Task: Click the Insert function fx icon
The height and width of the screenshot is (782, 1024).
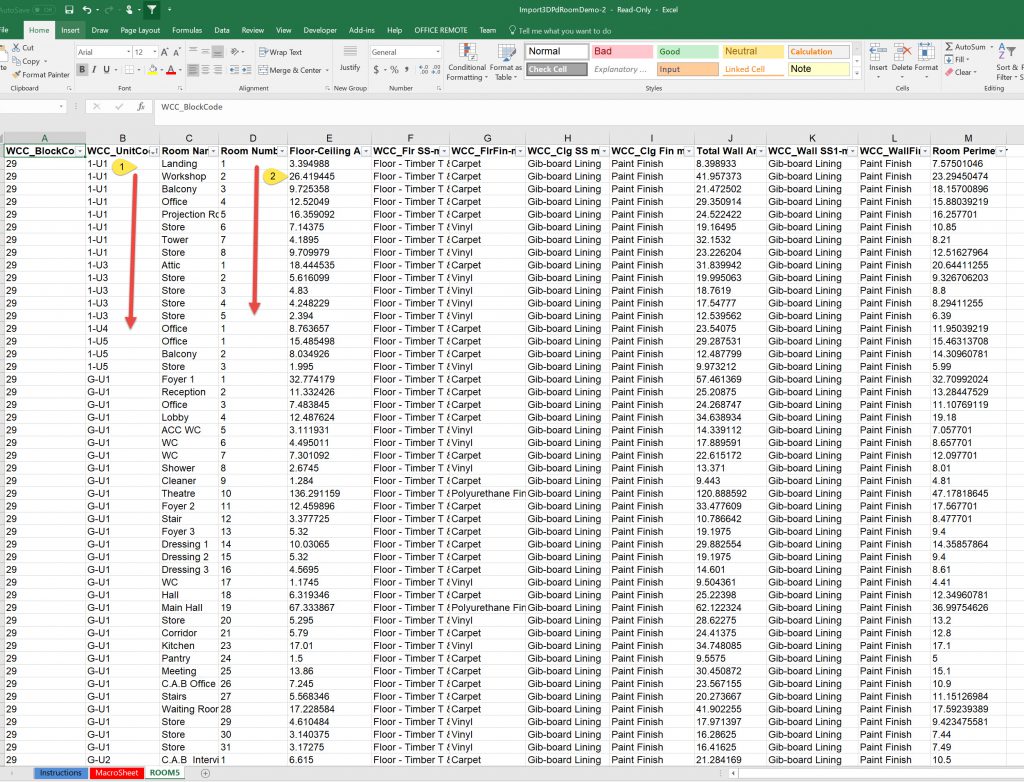Action: pyautogui.click(x=140, y=106)
